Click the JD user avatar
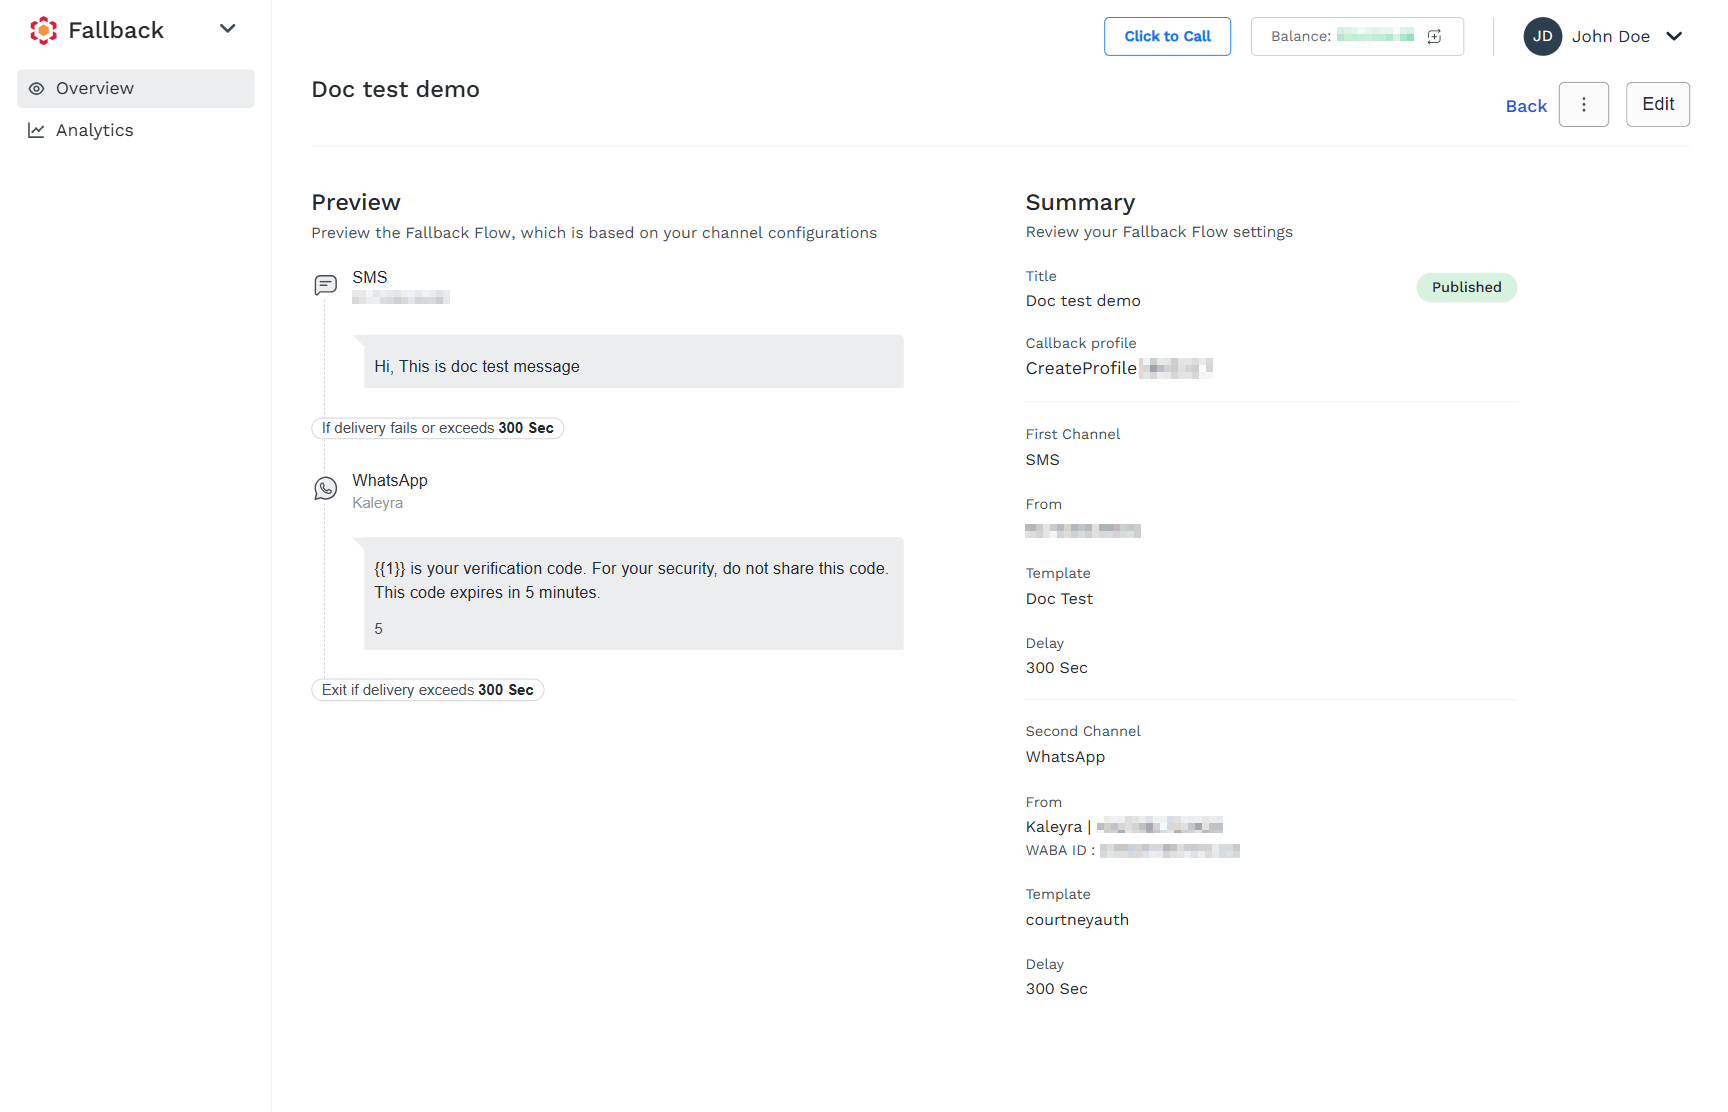This screenshot has height=1112, width=1728. click(1542, 36)
